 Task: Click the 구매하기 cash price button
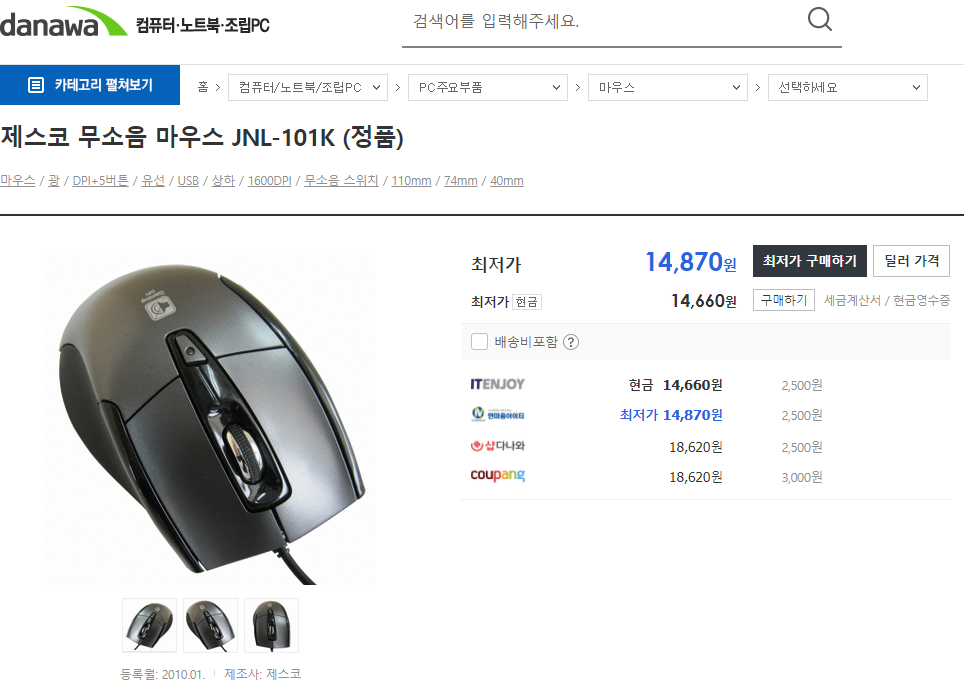tap(784, 300)
